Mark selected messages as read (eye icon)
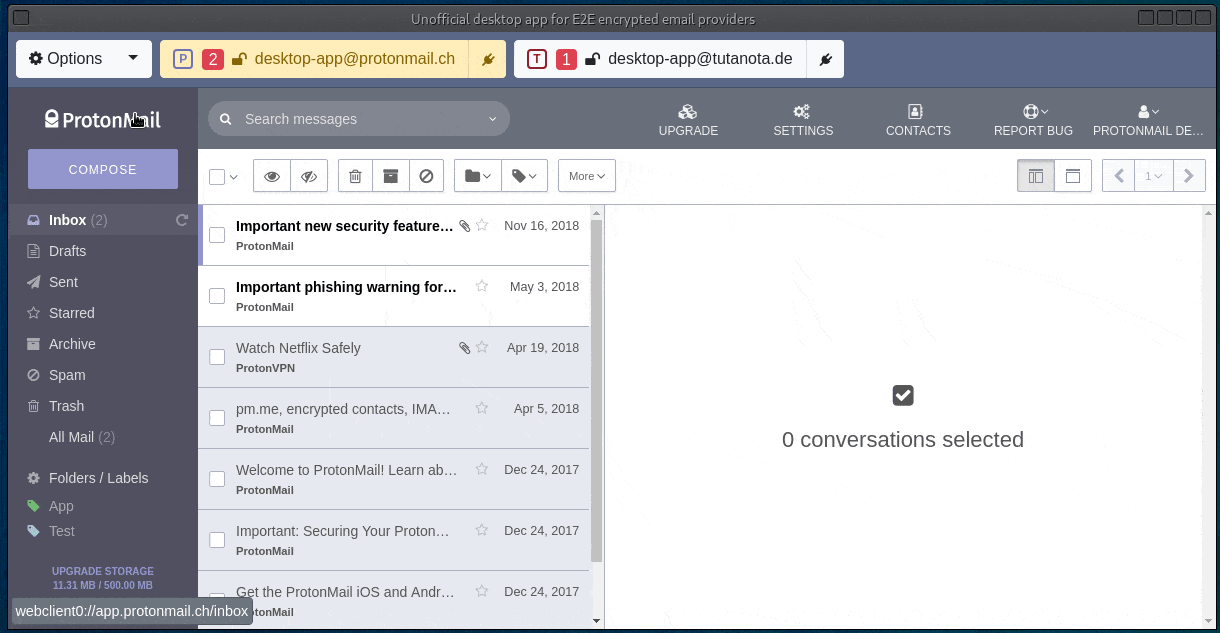 coord(272,176)
